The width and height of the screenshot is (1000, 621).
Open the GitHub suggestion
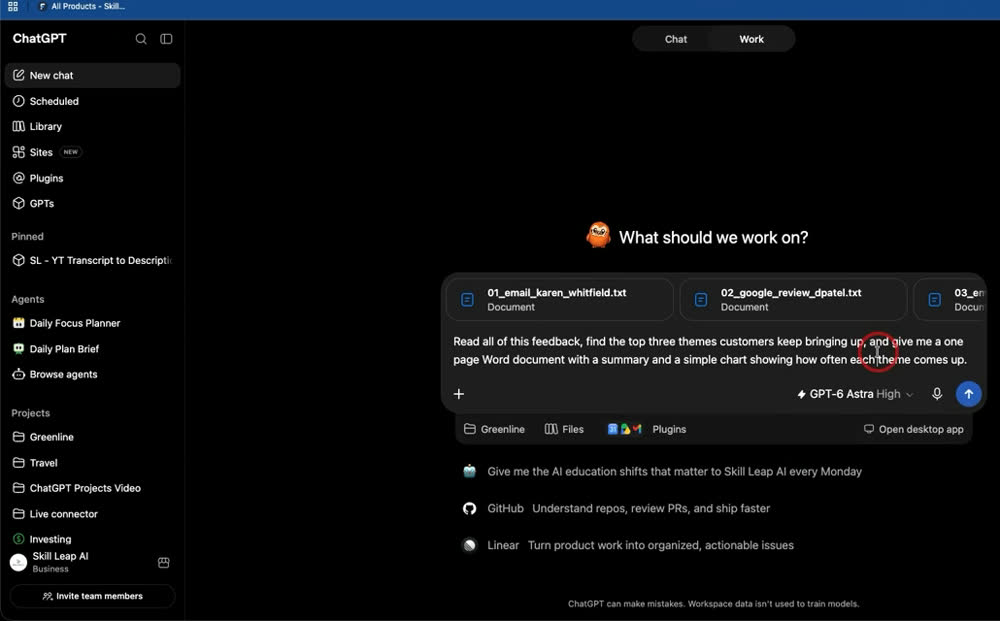[616, 508]
